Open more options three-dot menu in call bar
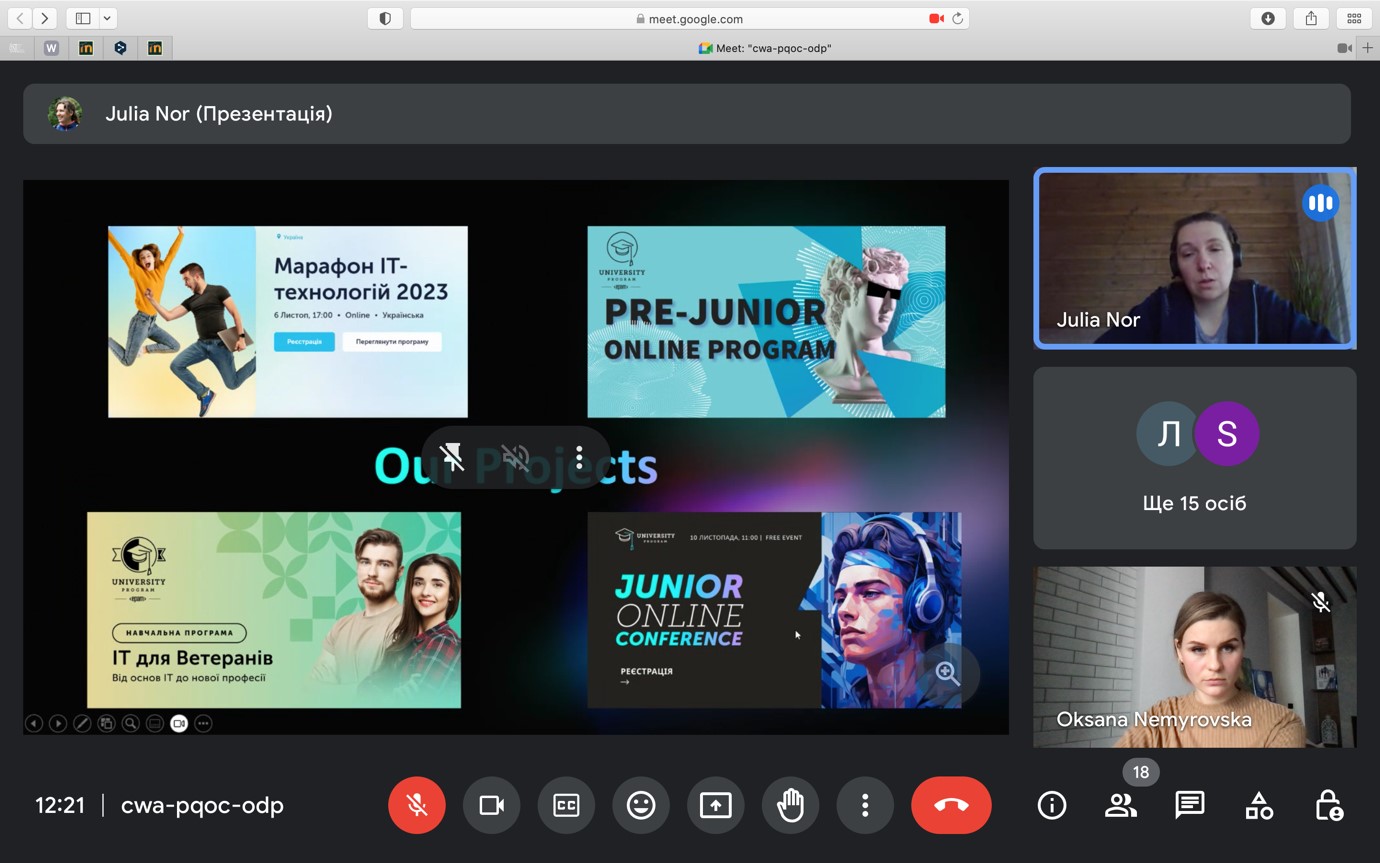 pos(865,805)
